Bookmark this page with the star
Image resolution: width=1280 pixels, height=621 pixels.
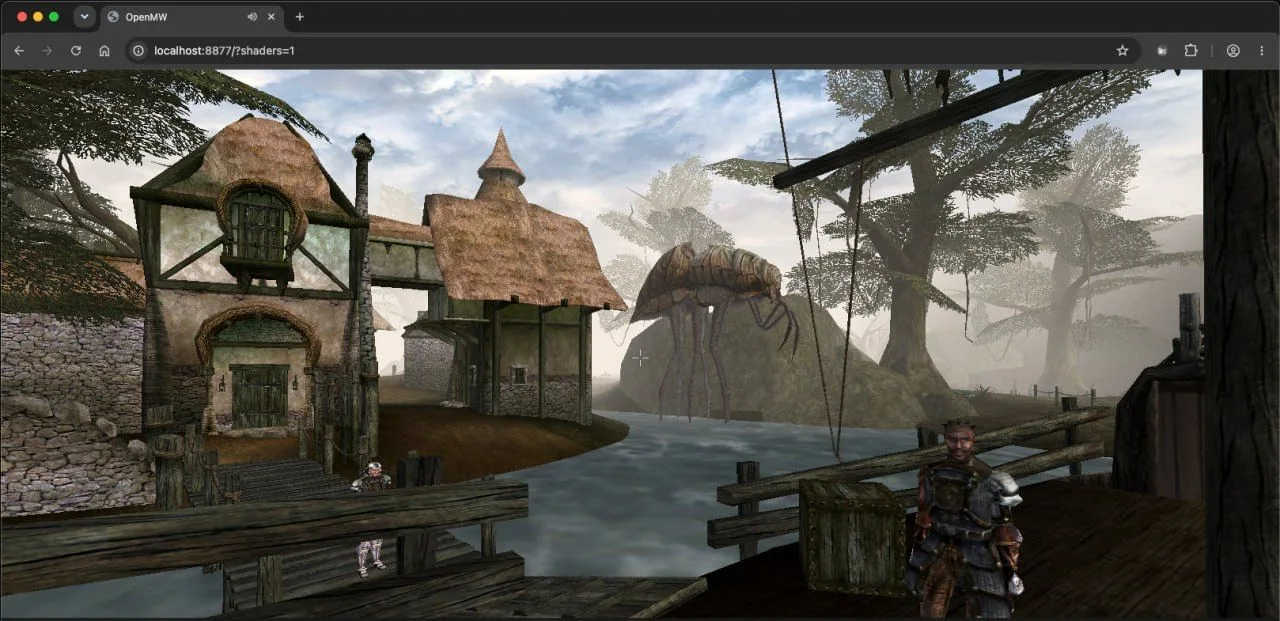1122,50
